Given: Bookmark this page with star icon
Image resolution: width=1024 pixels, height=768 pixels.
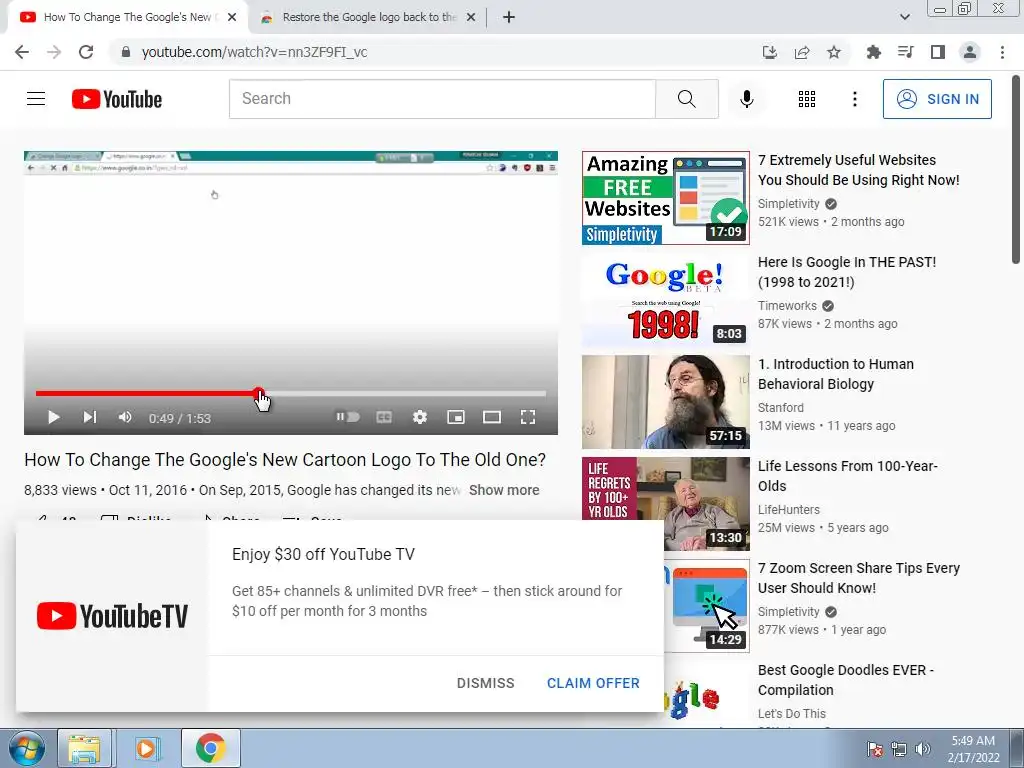Looking at the screenshot, I should click(x=834, y=52).
